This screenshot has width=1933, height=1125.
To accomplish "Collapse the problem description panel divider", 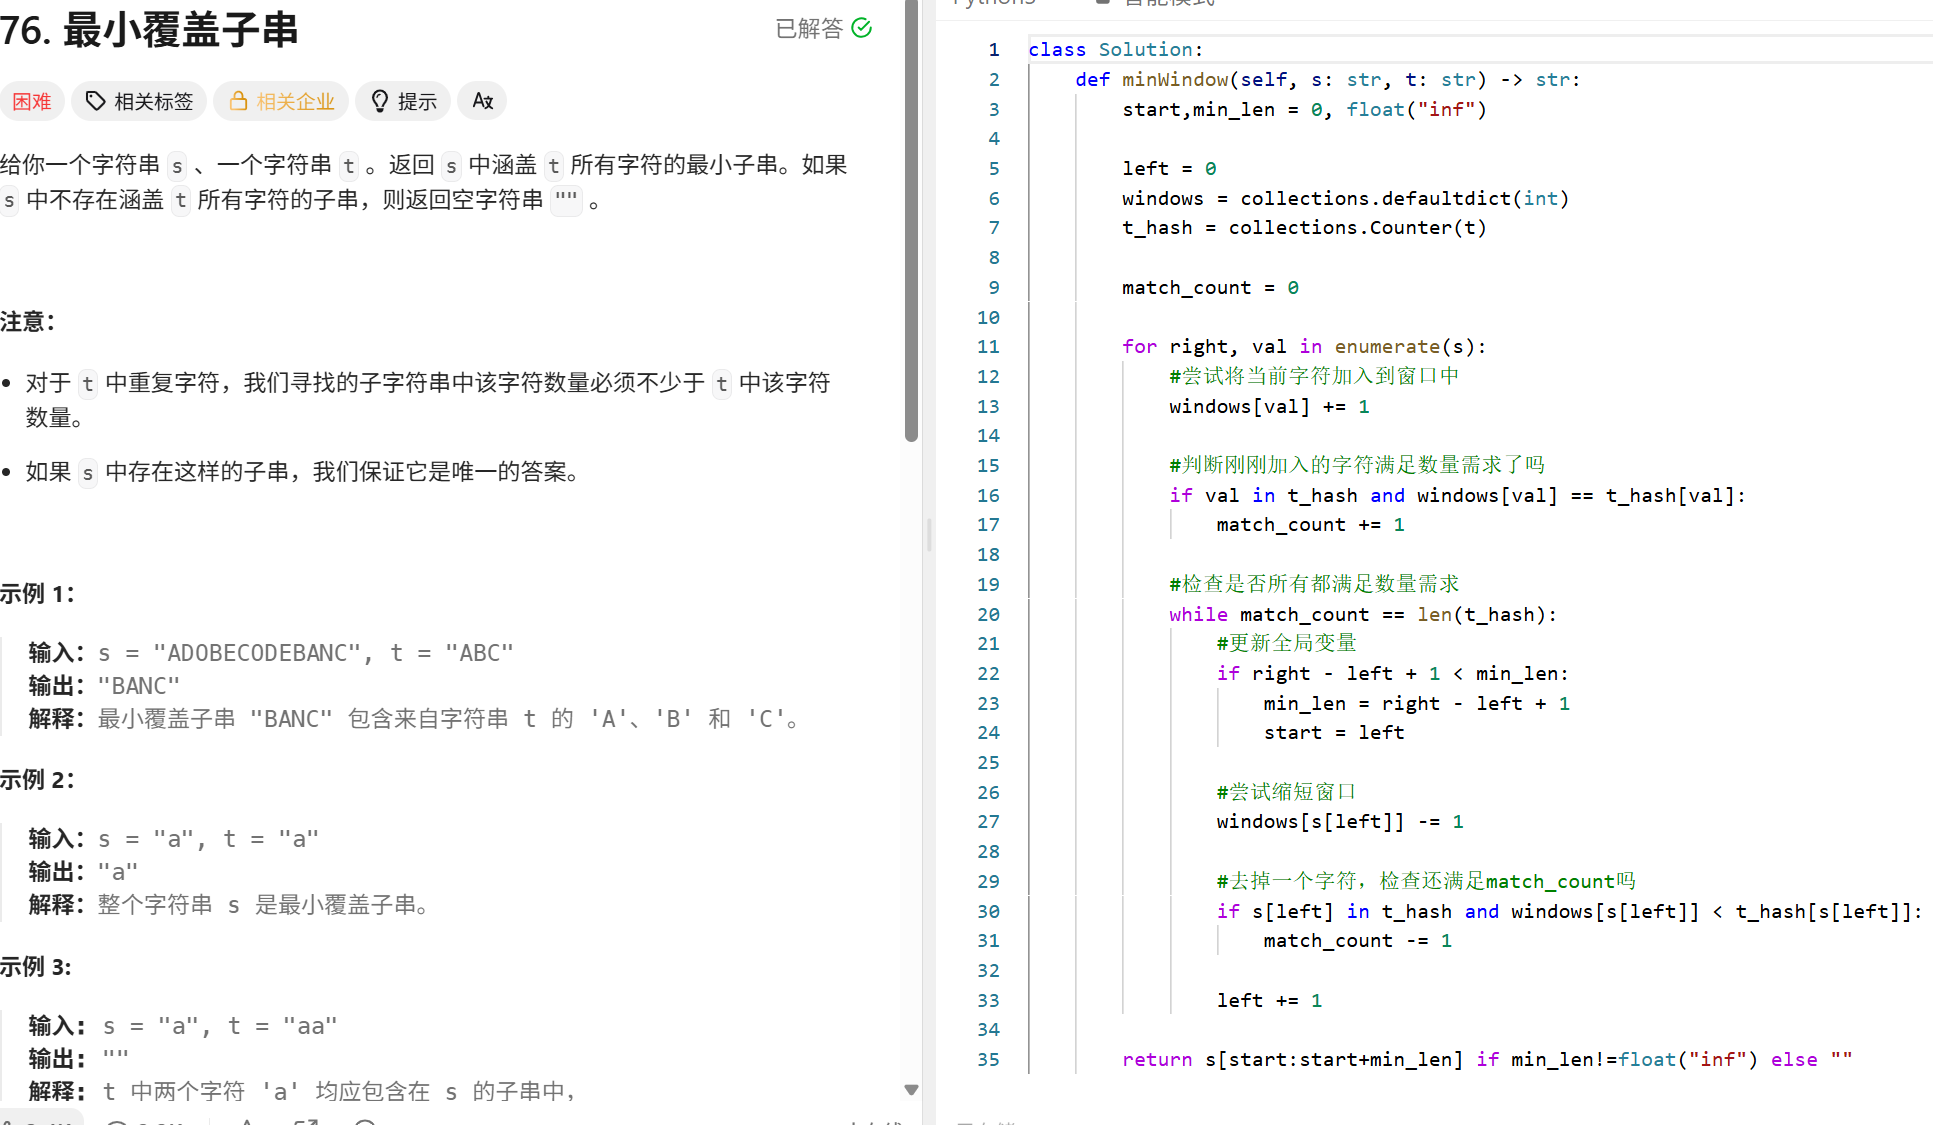I will 928,535.
